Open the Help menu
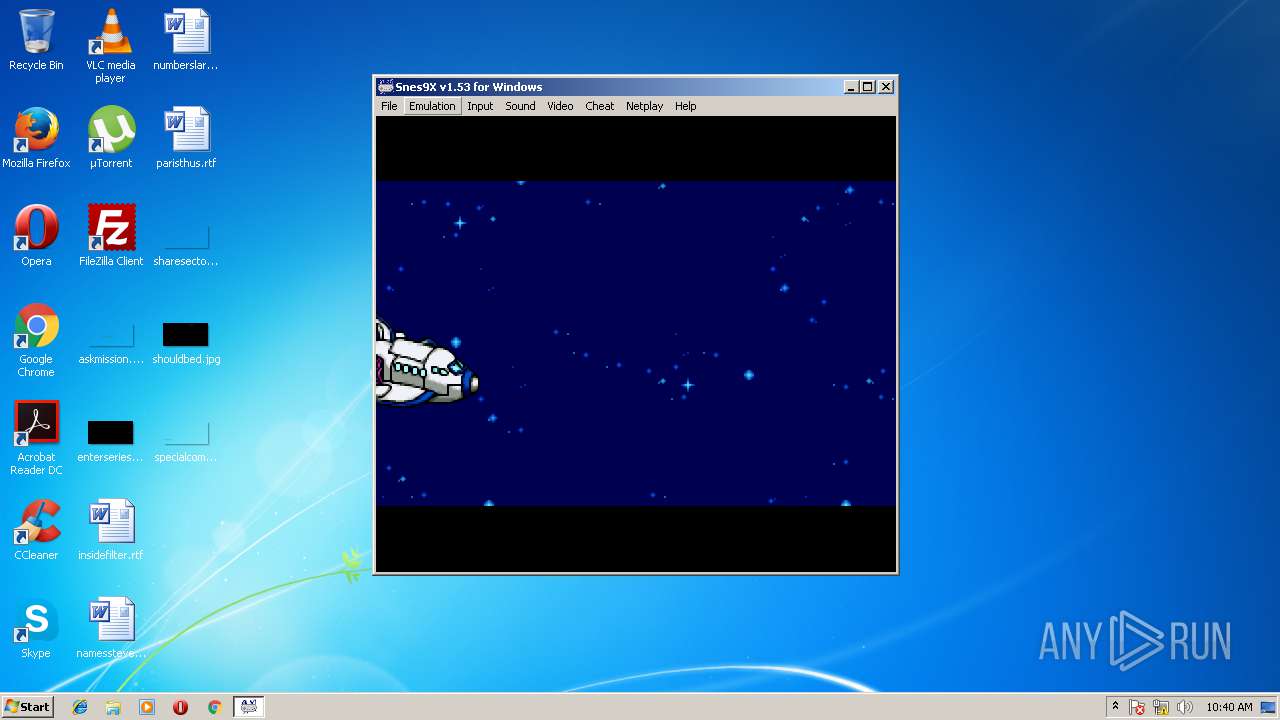1280x720 pixels. pos(685,106)
